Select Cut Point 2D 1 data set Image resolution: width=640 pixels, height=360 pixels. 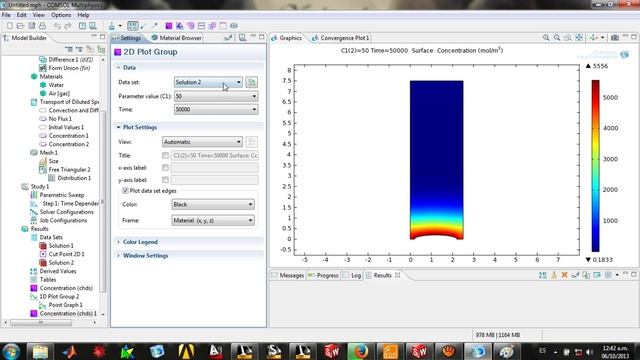pyautogui.click(x=67, y=254)
